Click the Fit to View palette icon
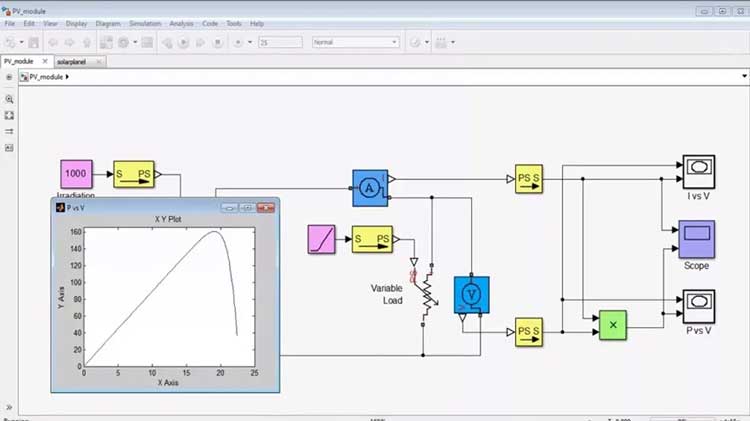The image size is (750, 421). 9,116
